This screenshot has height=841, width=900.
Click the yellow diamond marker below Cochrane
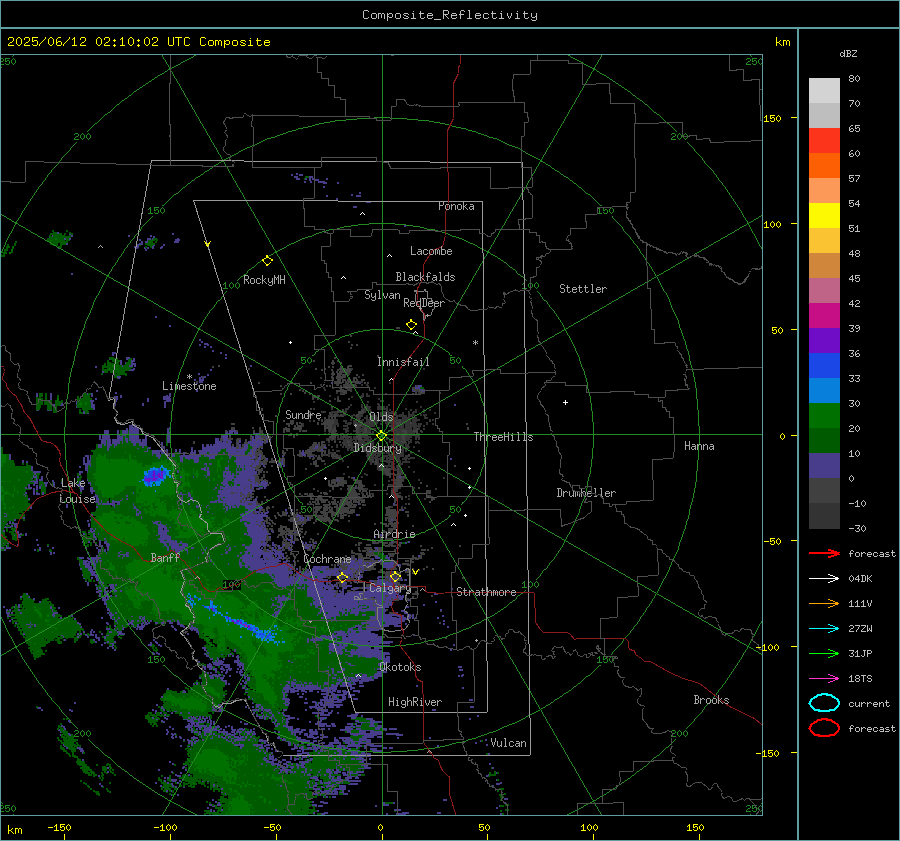343,577
